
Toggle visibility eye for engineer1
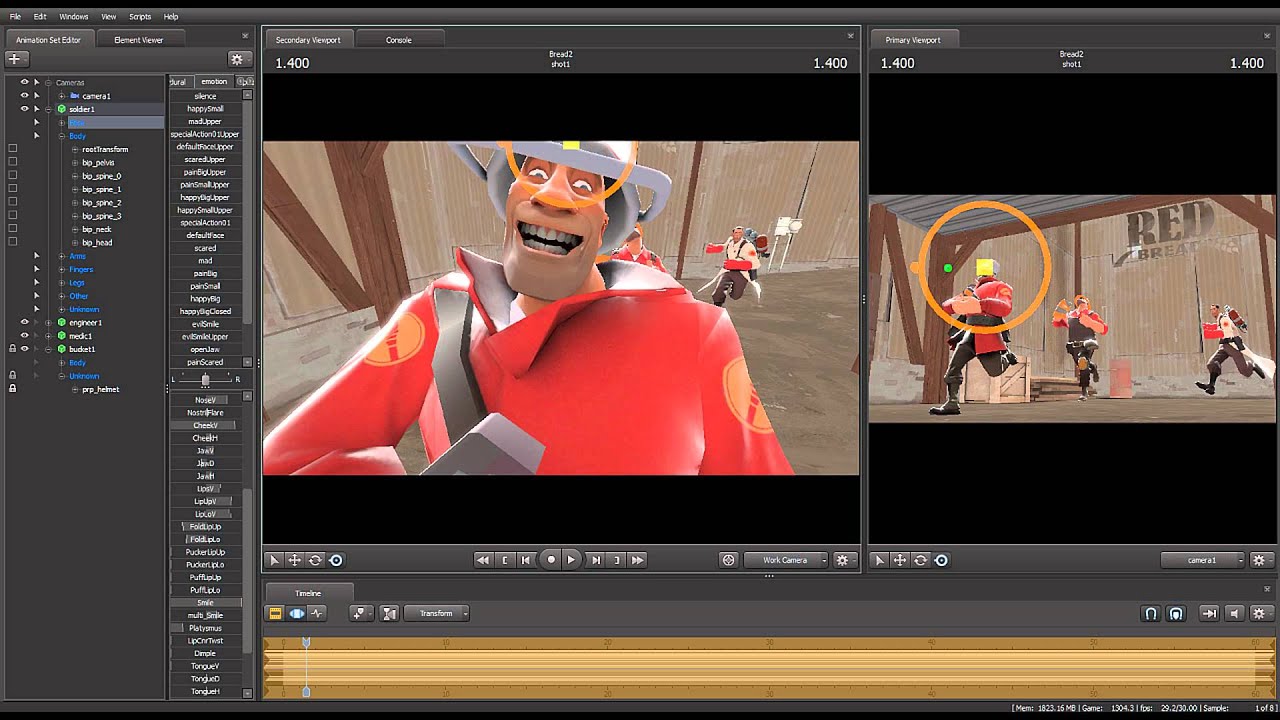pos(24,322)
